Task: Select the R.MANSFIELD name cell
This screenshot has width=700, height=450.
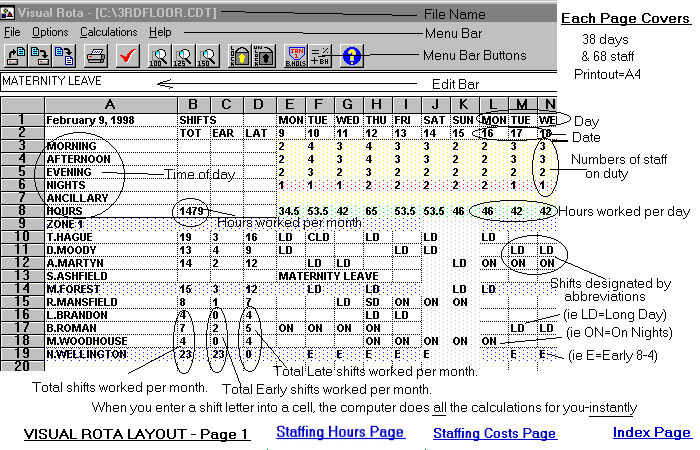Action: coord(111,302)
